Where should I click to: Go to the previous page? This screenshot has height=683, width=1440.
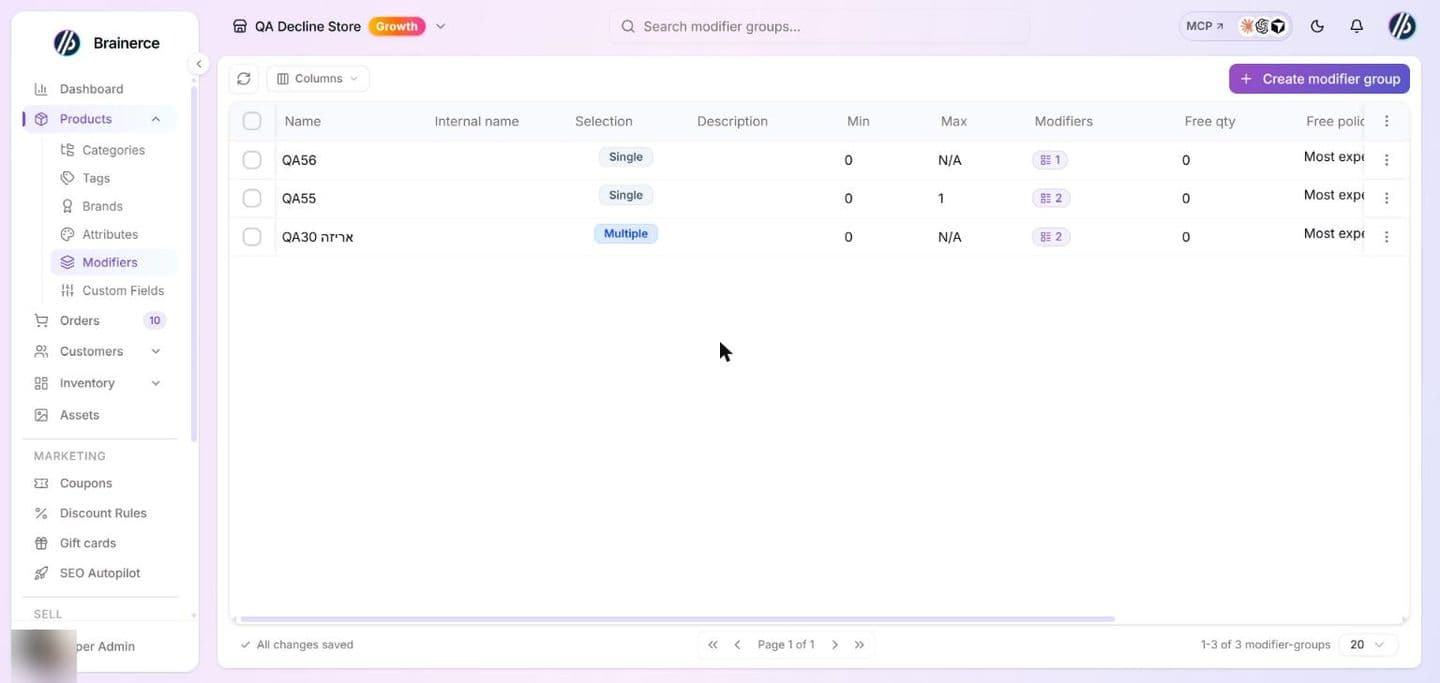[737, 645]
